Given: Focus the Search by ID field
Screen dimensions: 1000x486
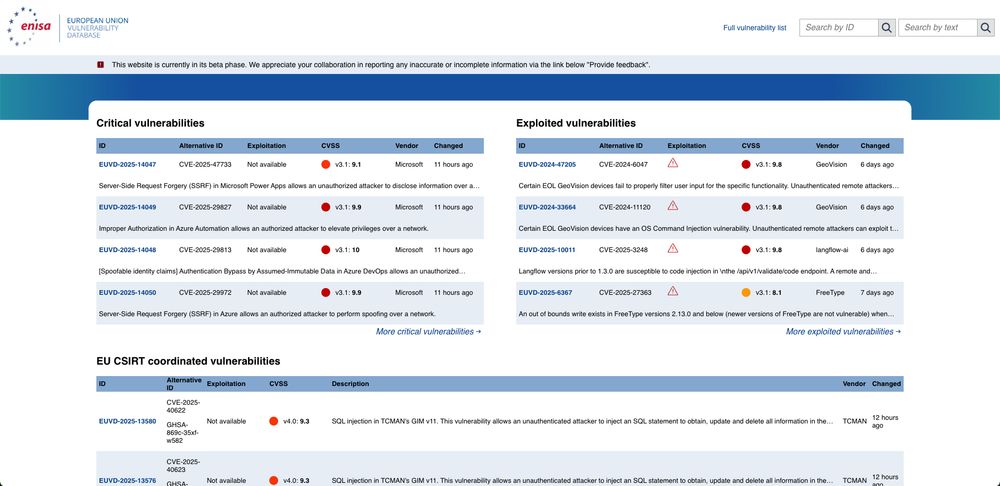Looking at the screenshot, I should 839,27.
